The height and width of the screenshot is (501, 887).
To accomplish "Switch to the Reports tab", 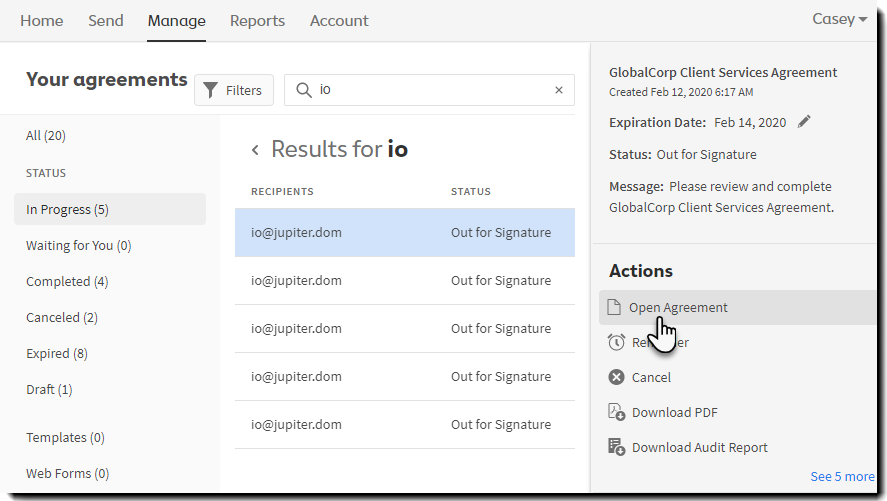I will (x=257, y=21).
